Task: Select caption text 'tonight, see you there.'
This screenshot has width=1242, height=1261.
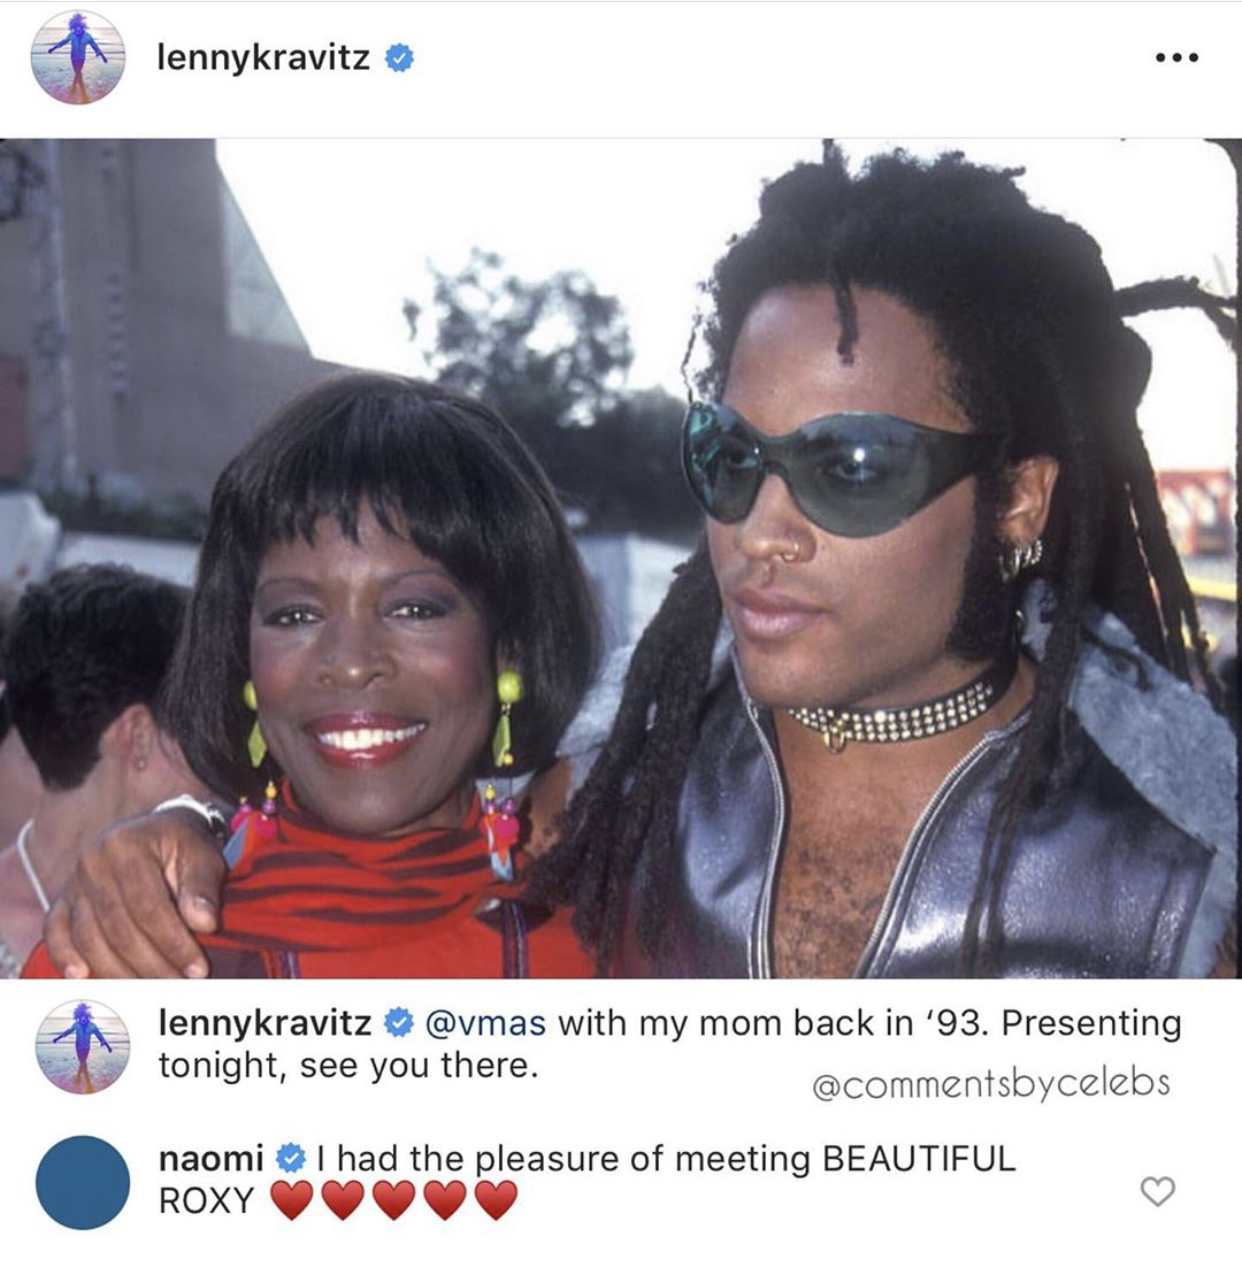Action: coord(348,1065)
